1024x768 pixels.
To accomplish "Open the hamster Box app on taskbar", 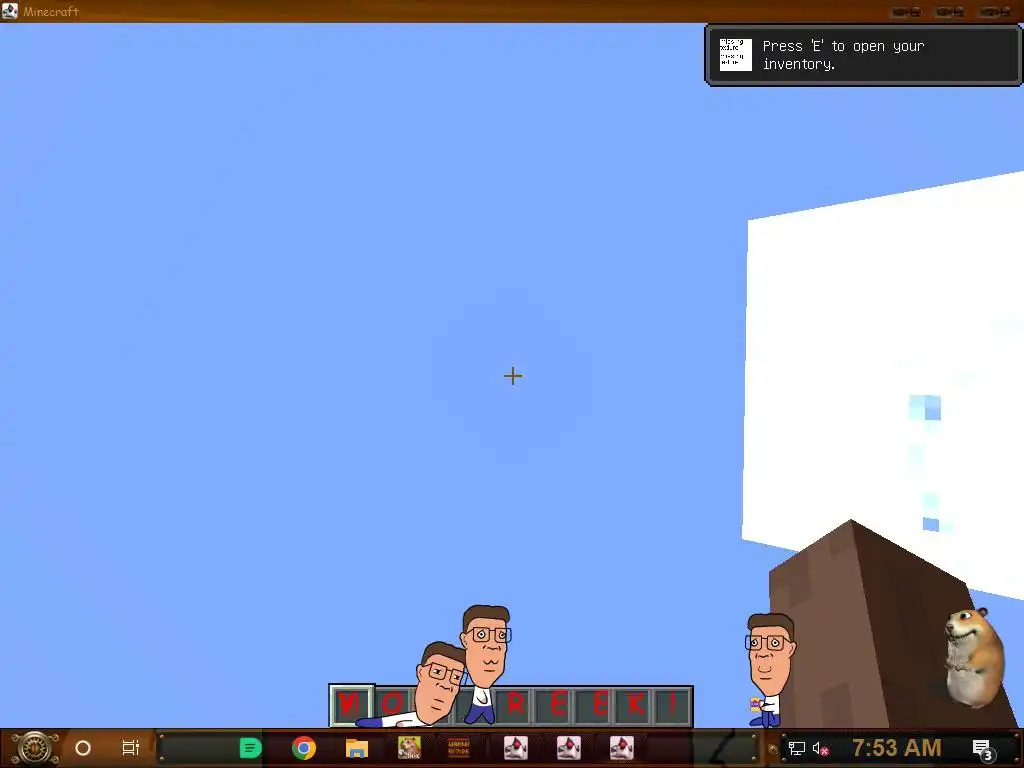I will pyautogui.click(x=409, y=748).
